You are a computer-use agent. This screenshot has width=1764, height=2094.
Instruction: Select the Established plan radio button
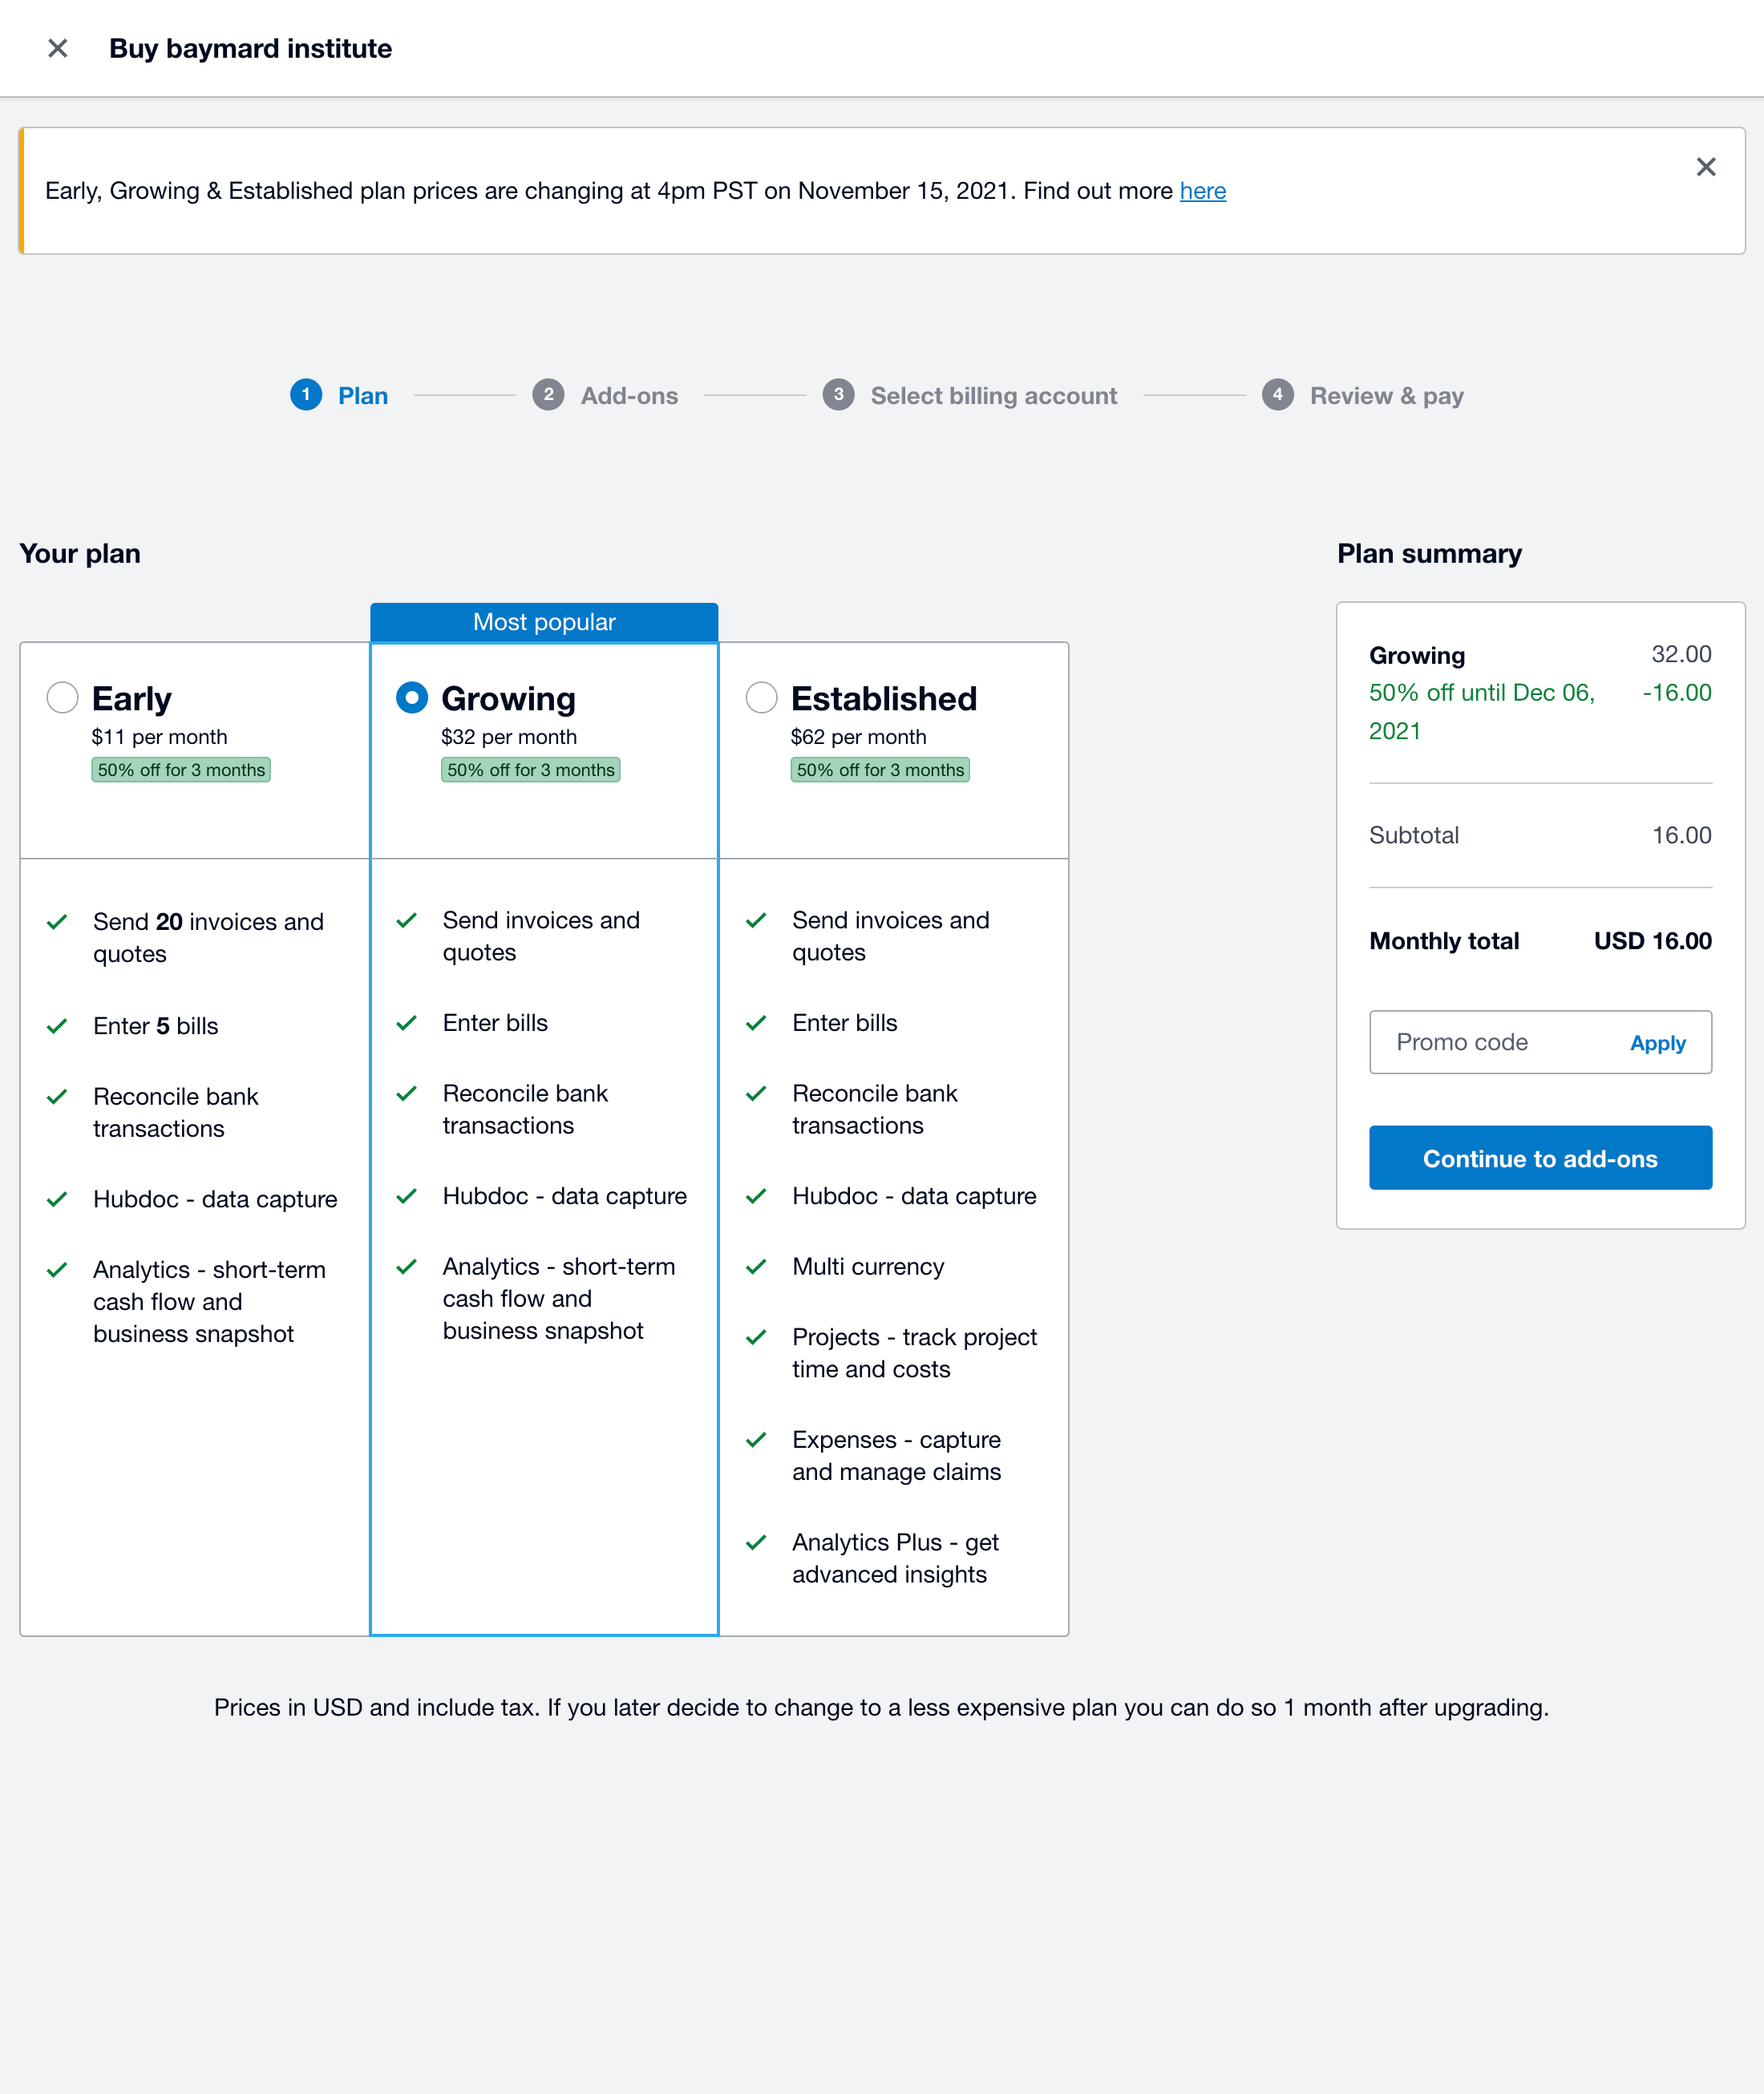761,697
